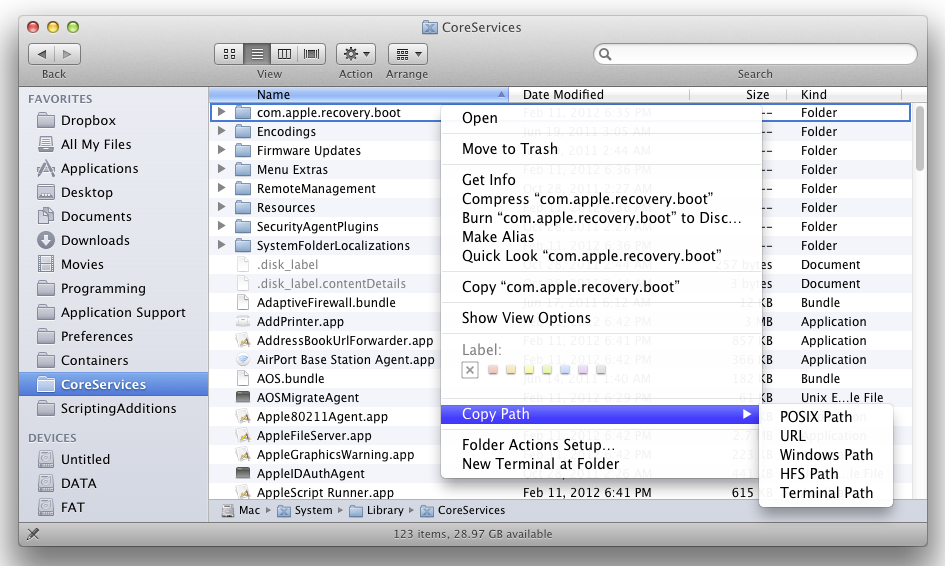
Task: Expand the SecurityAgentPlugins folder
Action: (x=221, y=226)
